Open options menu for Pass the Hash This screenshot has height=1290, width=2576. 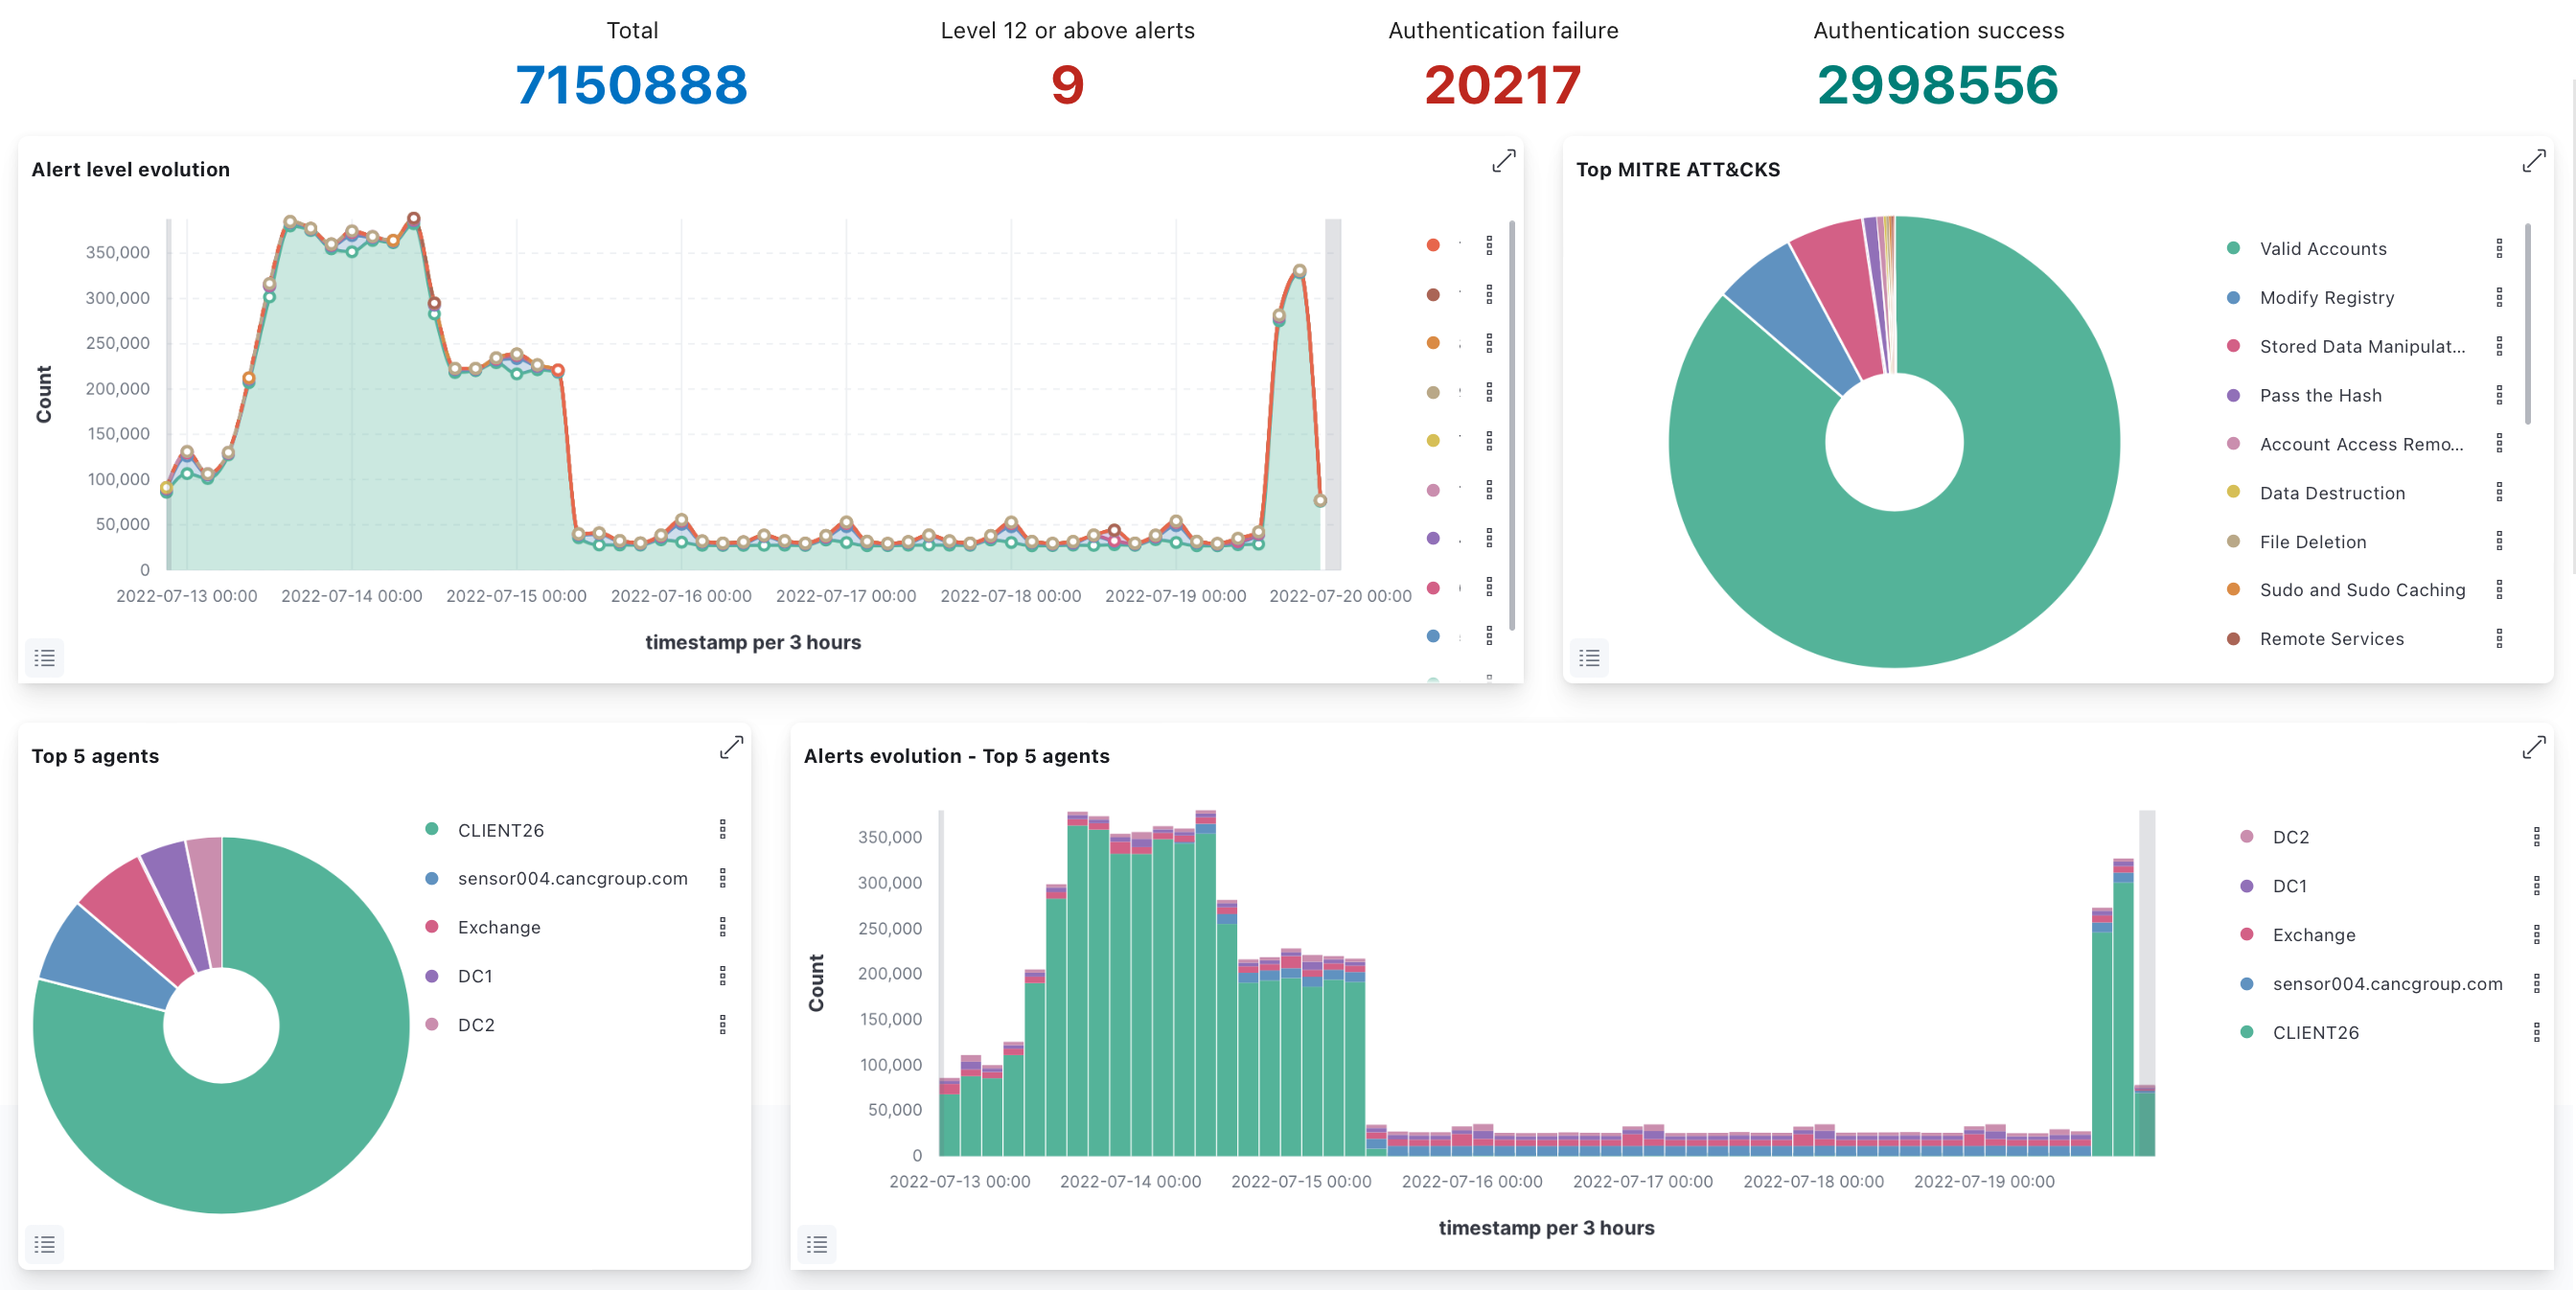coord(2498,395)
